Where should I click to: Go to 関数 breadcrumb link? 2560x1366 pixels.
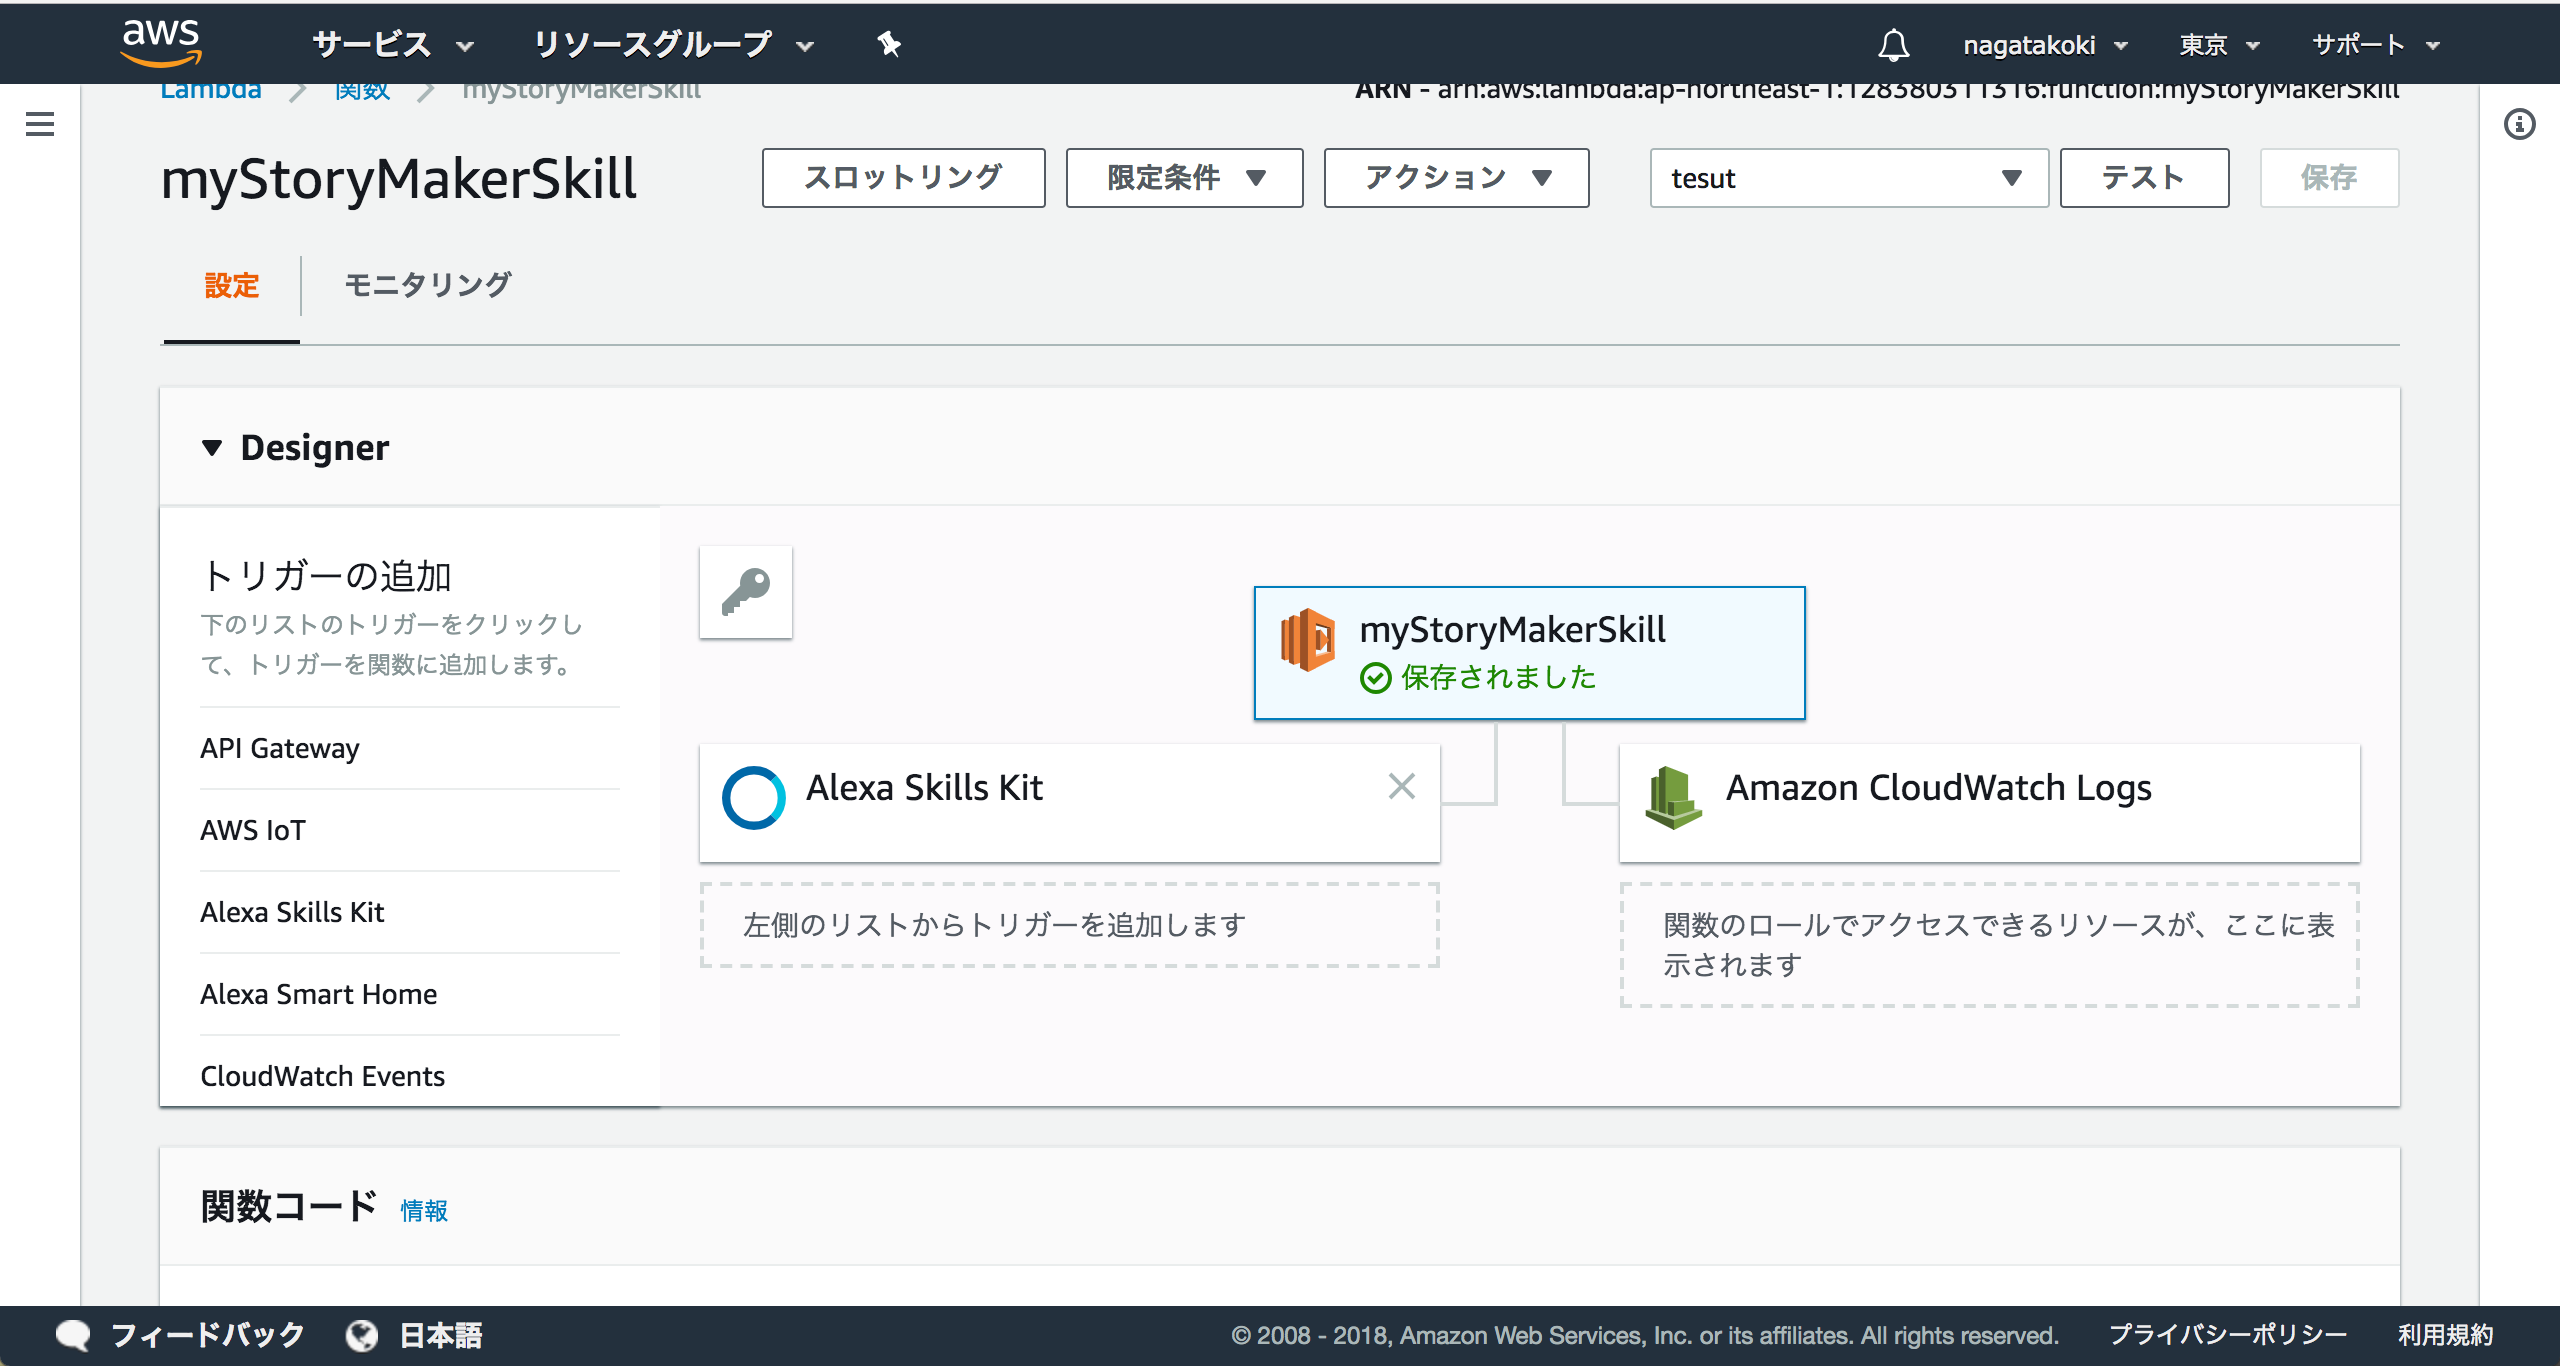point(362,91)
